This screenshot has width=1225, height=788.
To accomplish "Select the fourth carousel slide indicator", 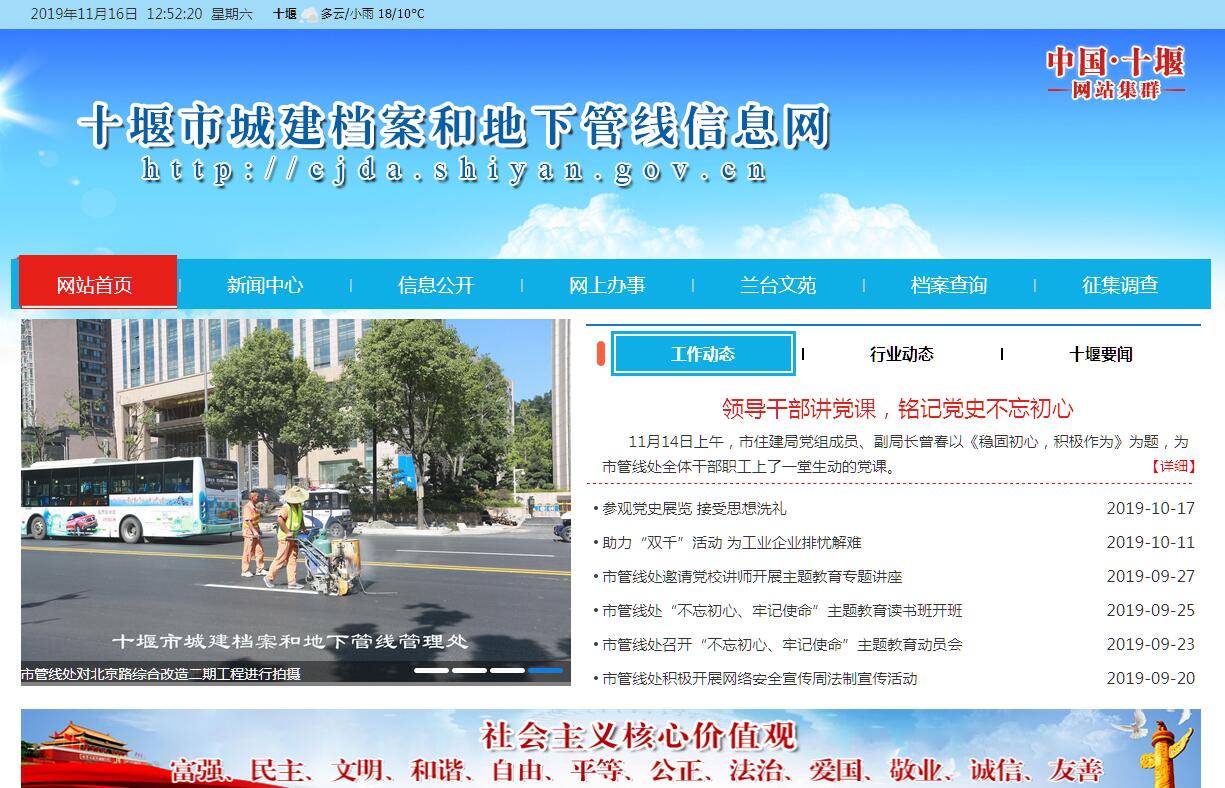I will [546, 670].
